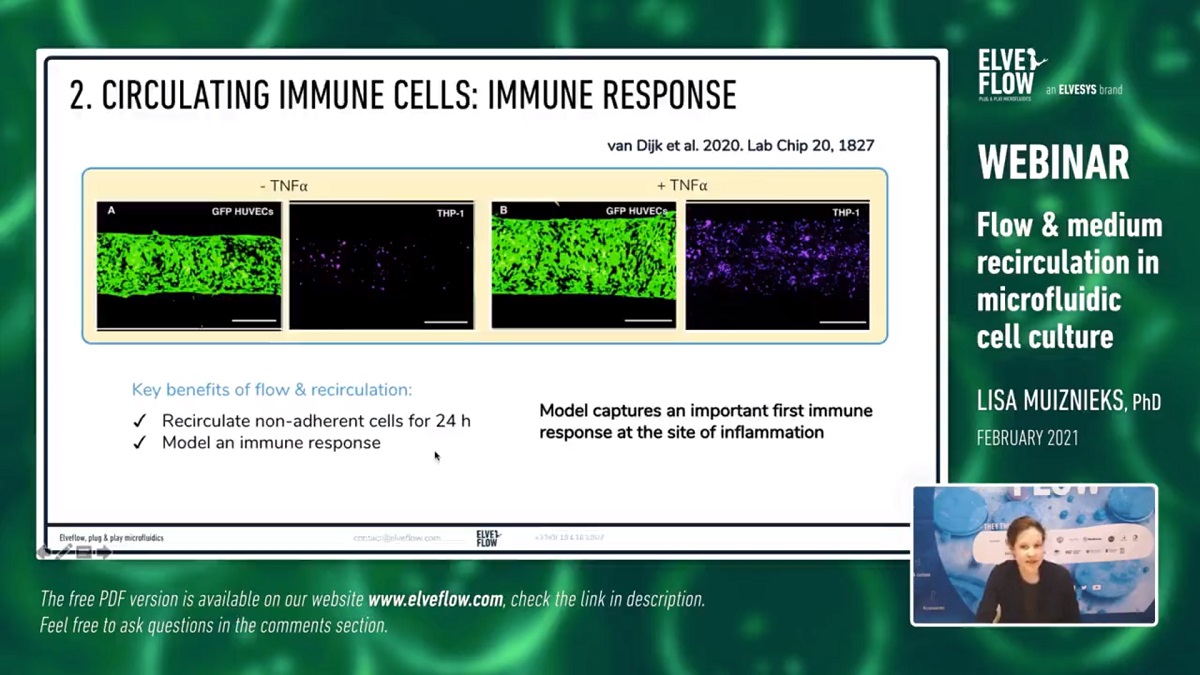Select the THP-1 image under -TNFα
This screenshot has height=675, width=1200.
pyautogui.click(x=381, y=265)
